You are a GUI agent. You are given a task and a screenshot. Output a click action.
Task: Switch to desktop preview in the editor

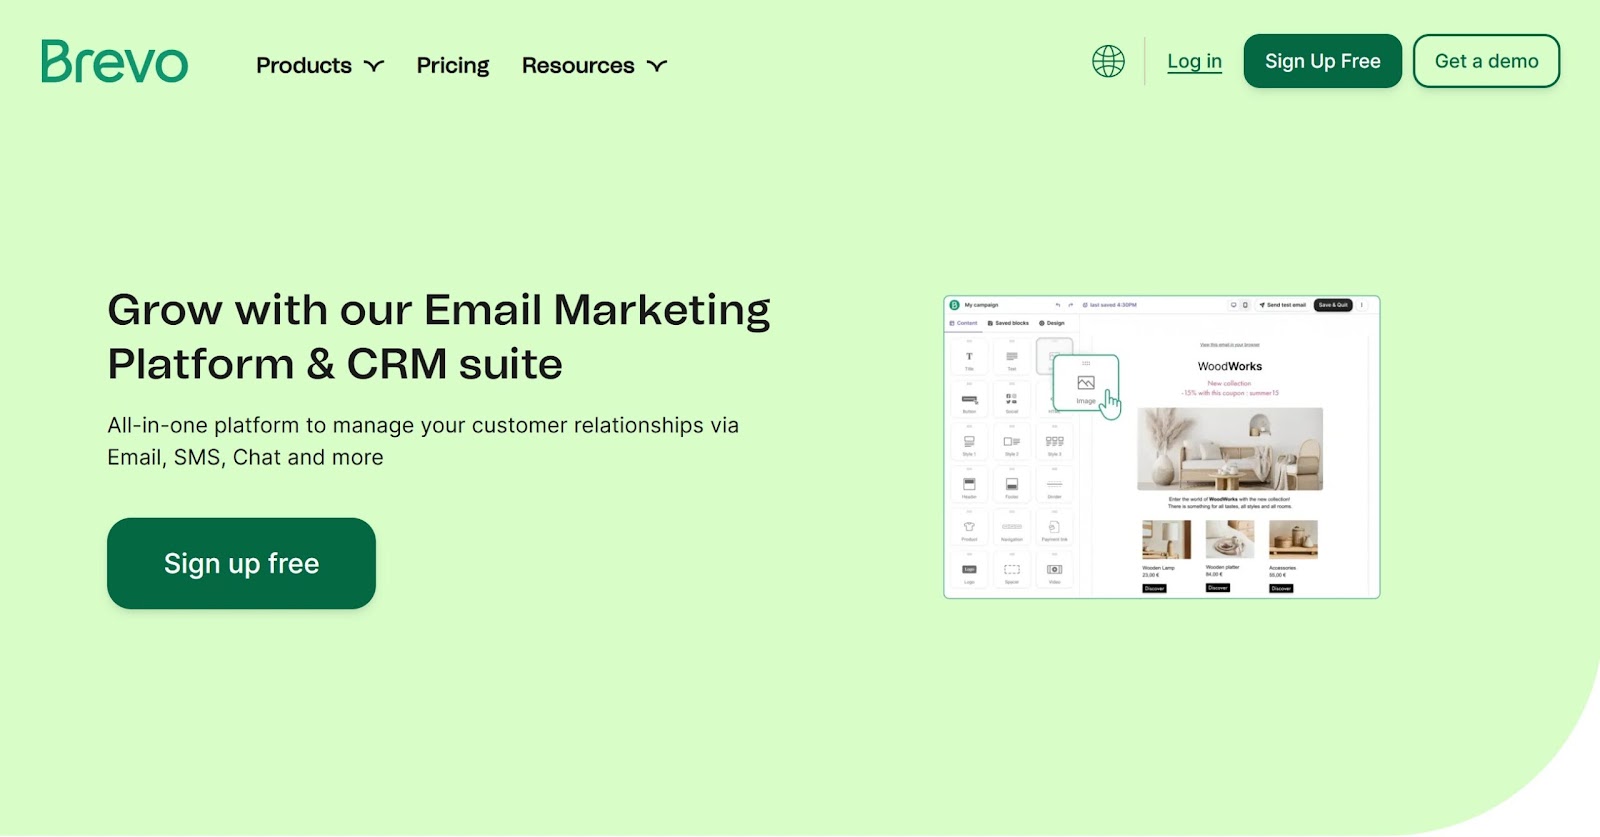click(1233, 305)
